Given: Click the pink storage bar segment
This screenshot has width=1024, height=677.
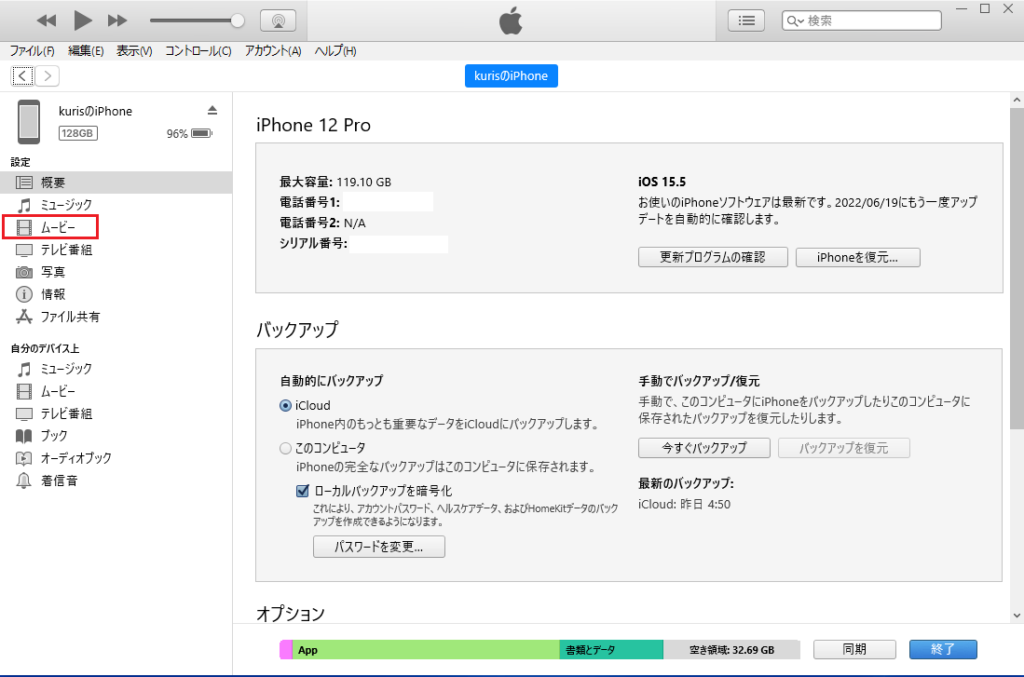Looking at the screenshot, I should (285, 650).
